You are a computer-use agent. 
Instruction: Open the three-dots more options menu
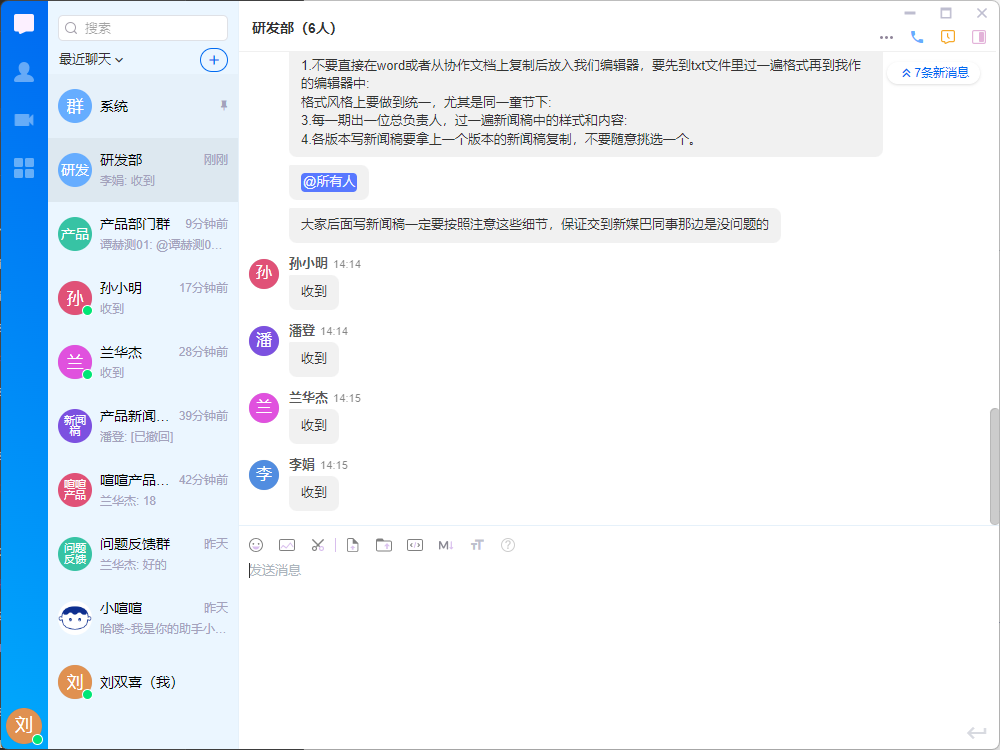886,37
